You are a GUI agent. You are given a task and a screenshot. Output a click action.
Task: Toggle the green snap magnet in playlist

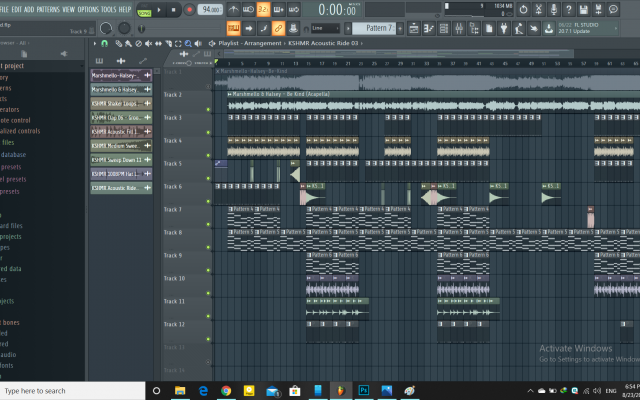[x=105, y=43]
